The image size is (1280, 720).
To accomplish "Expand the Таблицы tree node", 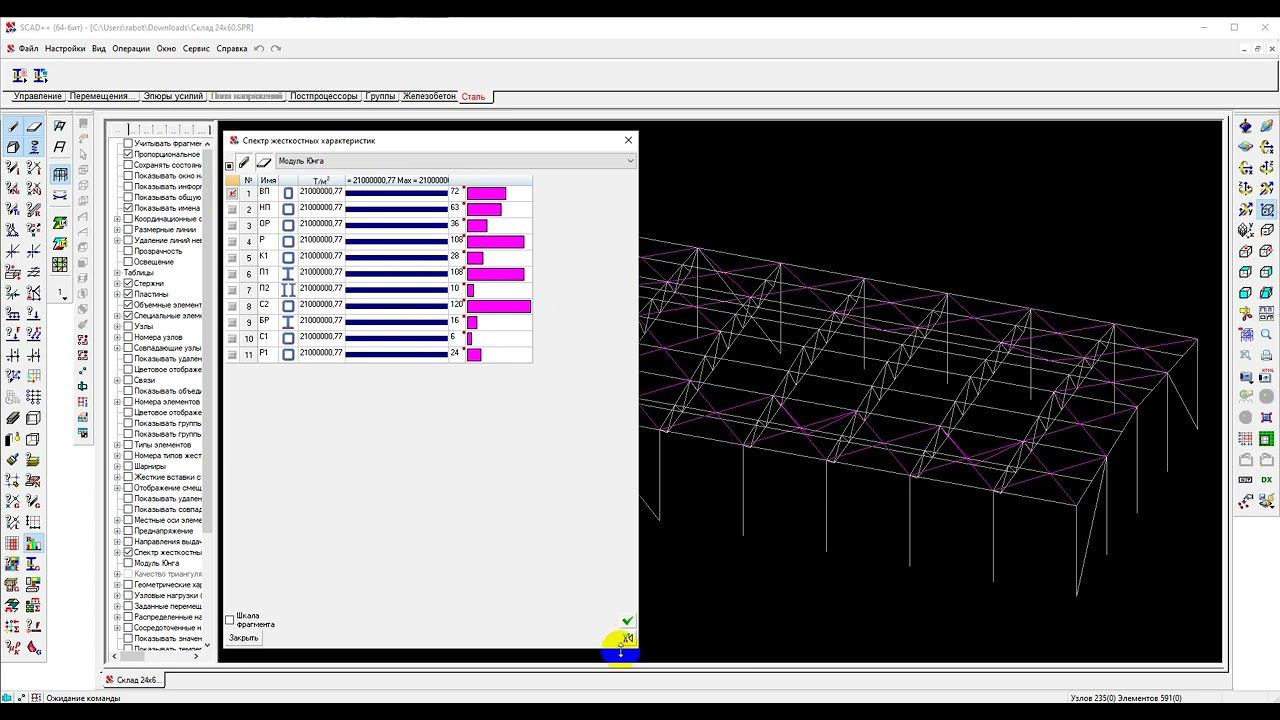I will click(117, 273).
